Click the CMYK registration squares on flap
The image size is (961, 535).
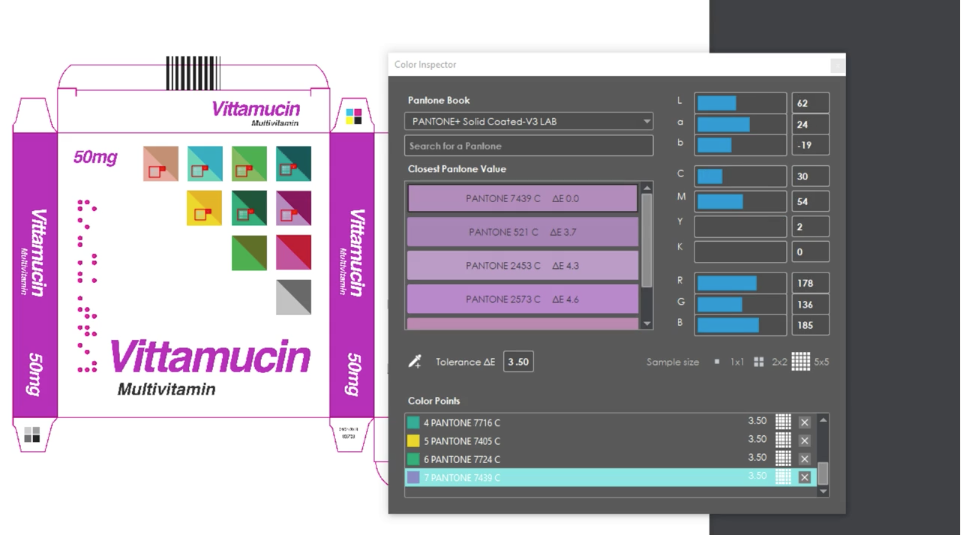[x=354, y=116]
